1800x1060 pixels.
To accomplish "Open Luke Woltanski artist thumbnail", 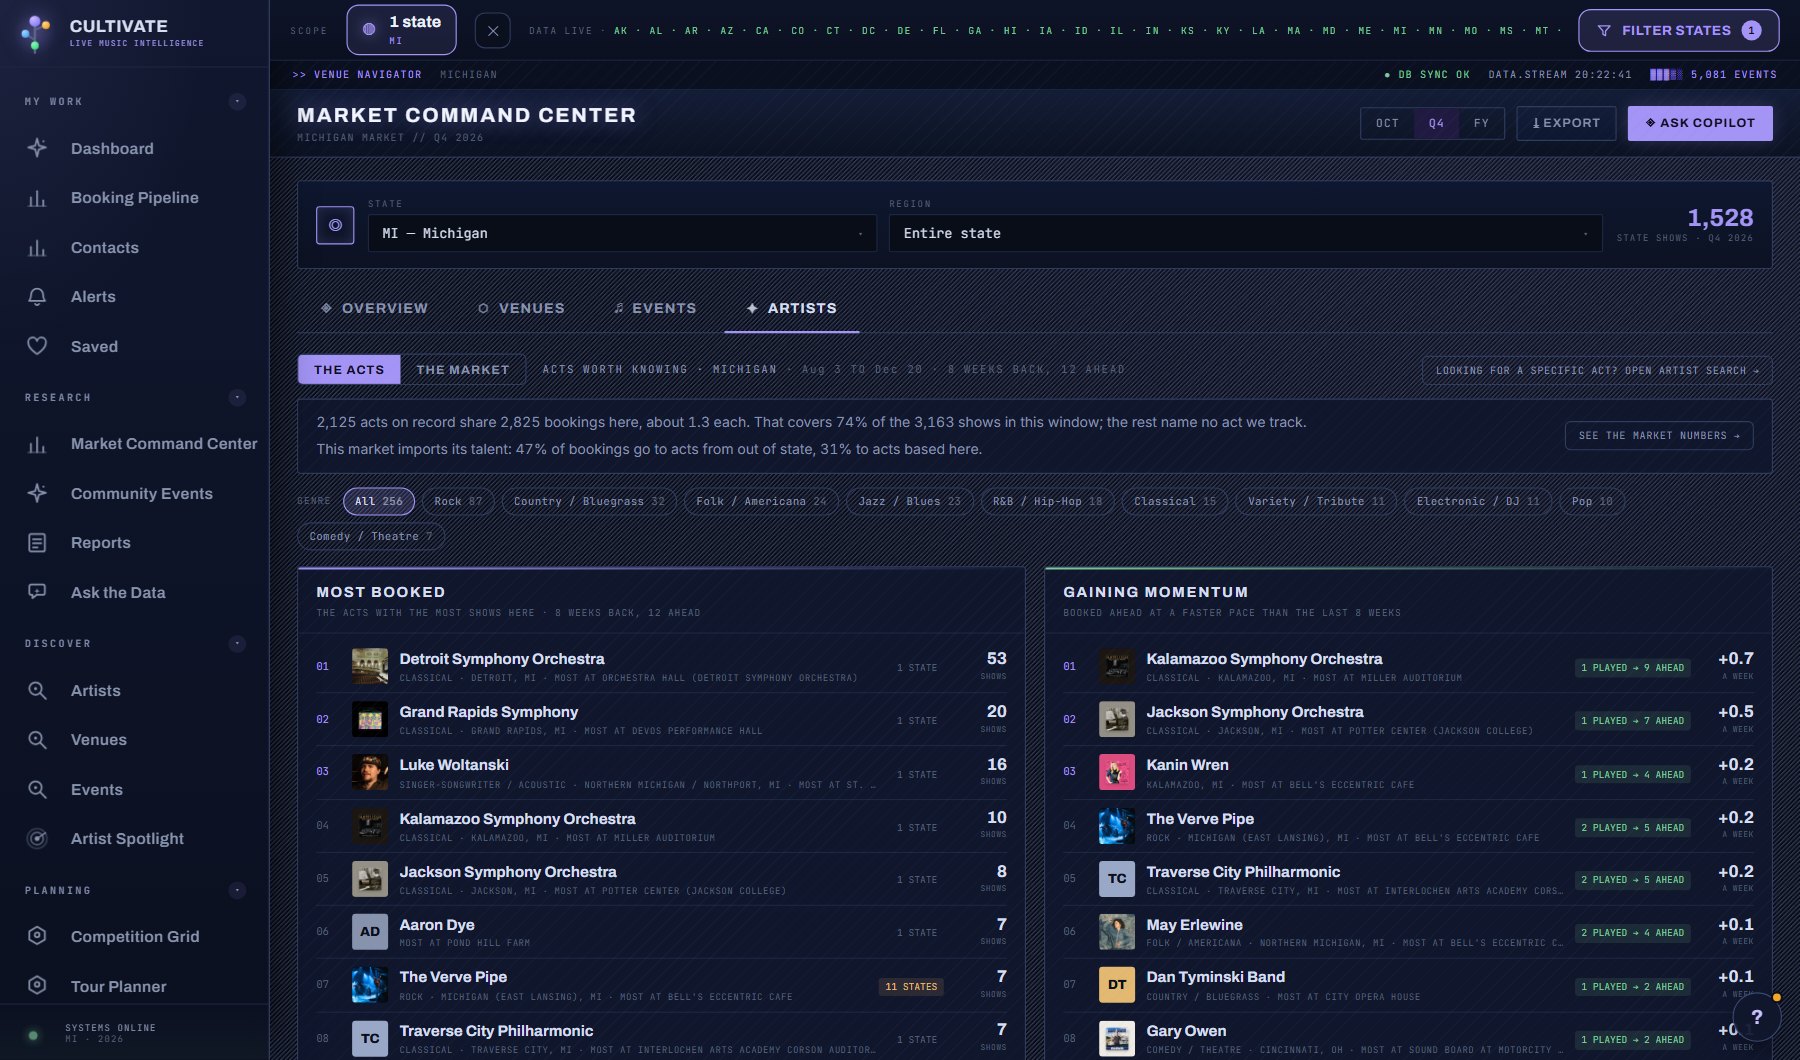I will point(370,772).
